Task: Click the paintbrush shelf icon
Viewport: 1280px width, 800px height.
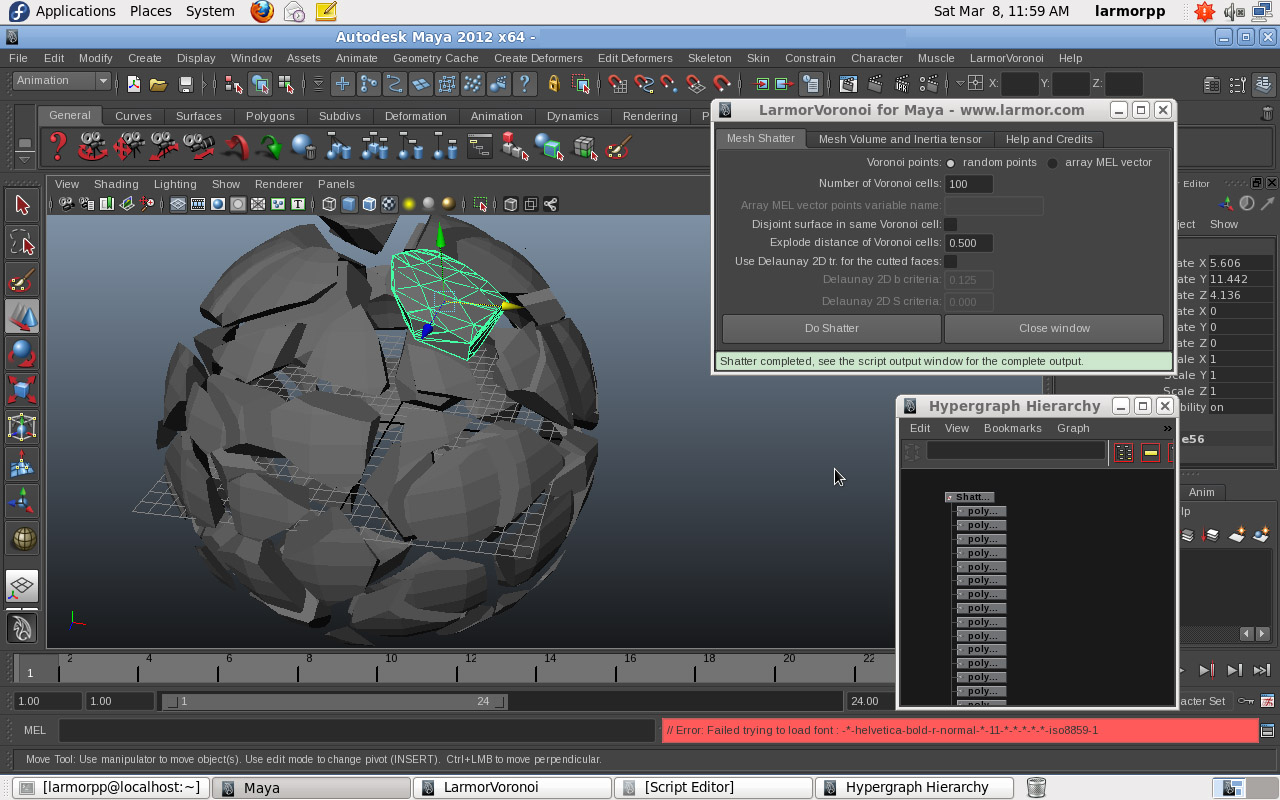Action: click(x=618, y=148)
